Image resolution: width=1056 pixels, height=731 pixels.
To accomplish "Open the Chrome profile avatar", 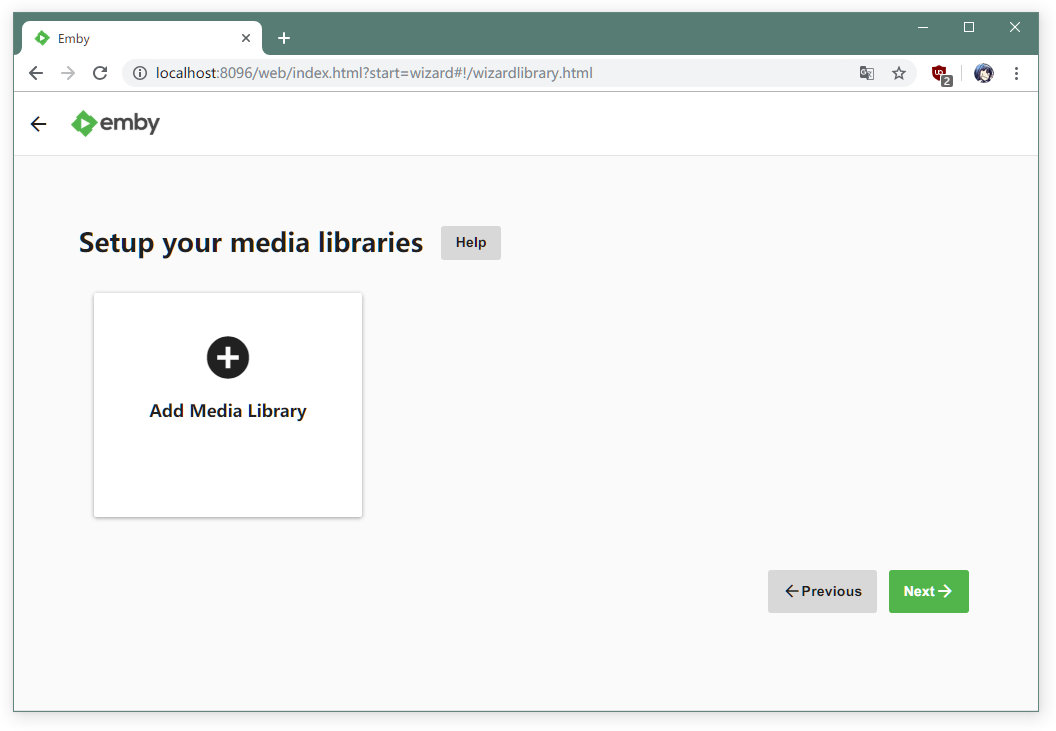I will [983, 73].
